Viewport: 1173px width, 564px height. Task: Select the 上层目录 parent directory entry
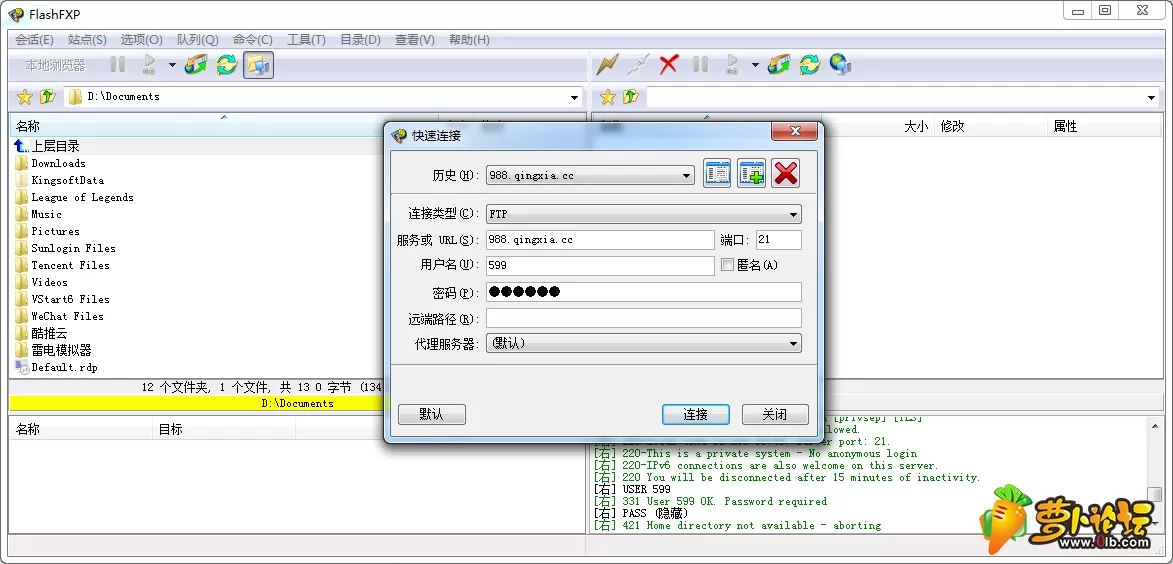click(x=55, y=147)
